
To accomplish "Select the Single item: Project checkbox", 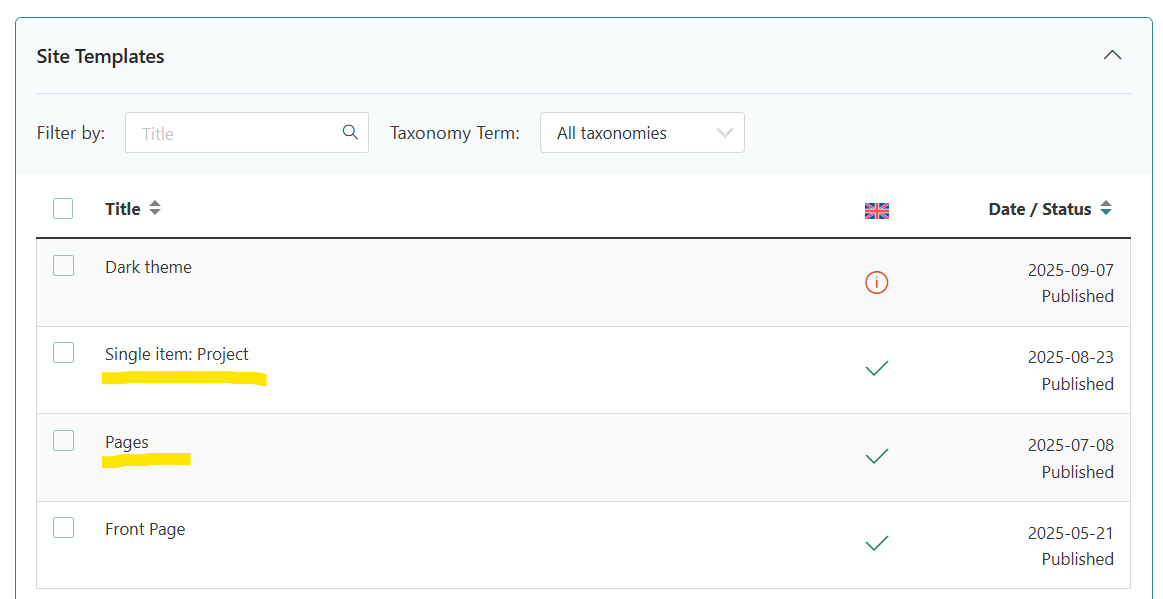I will click(x=63, y=352).
